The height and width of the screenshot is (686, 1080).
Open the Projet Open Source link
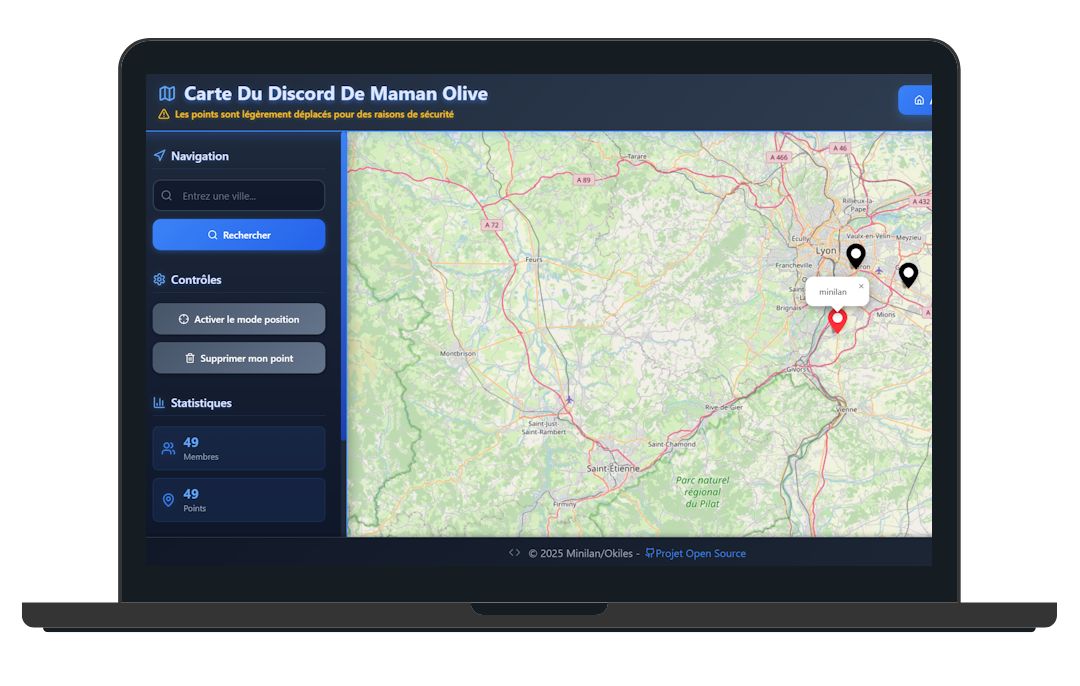click(x=701, y=553)
